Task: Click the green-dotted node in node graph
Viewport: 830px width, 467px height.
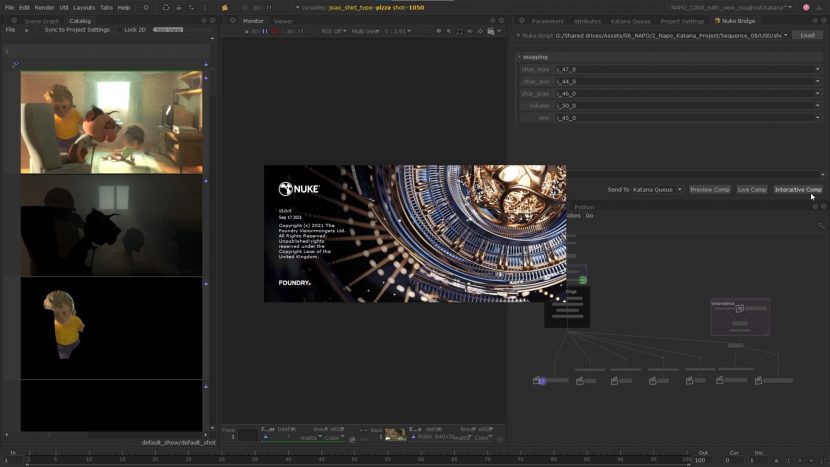Action: coord(581,280)
